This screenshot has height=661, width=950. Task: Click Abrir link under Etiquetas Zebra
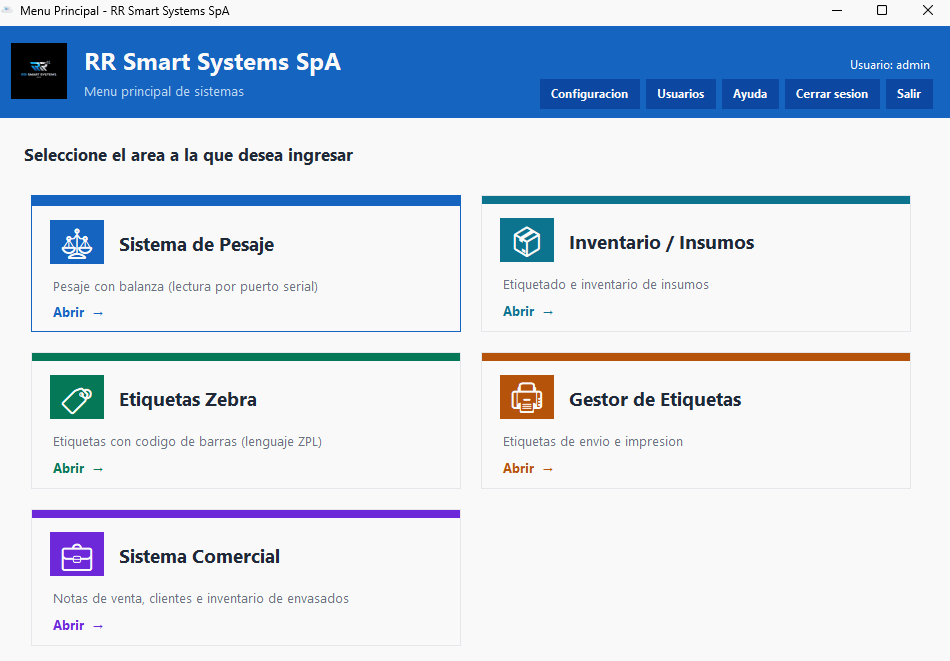78,468
